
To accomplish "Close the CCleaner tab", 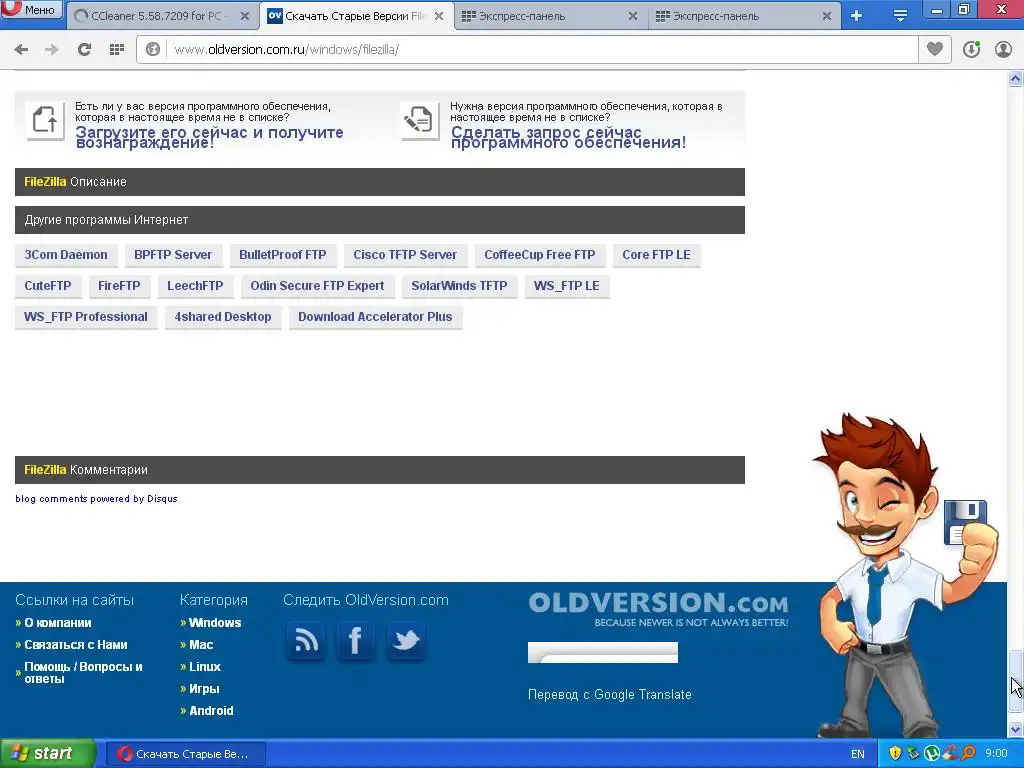I will pyautogui.click(x=245, y=16).
